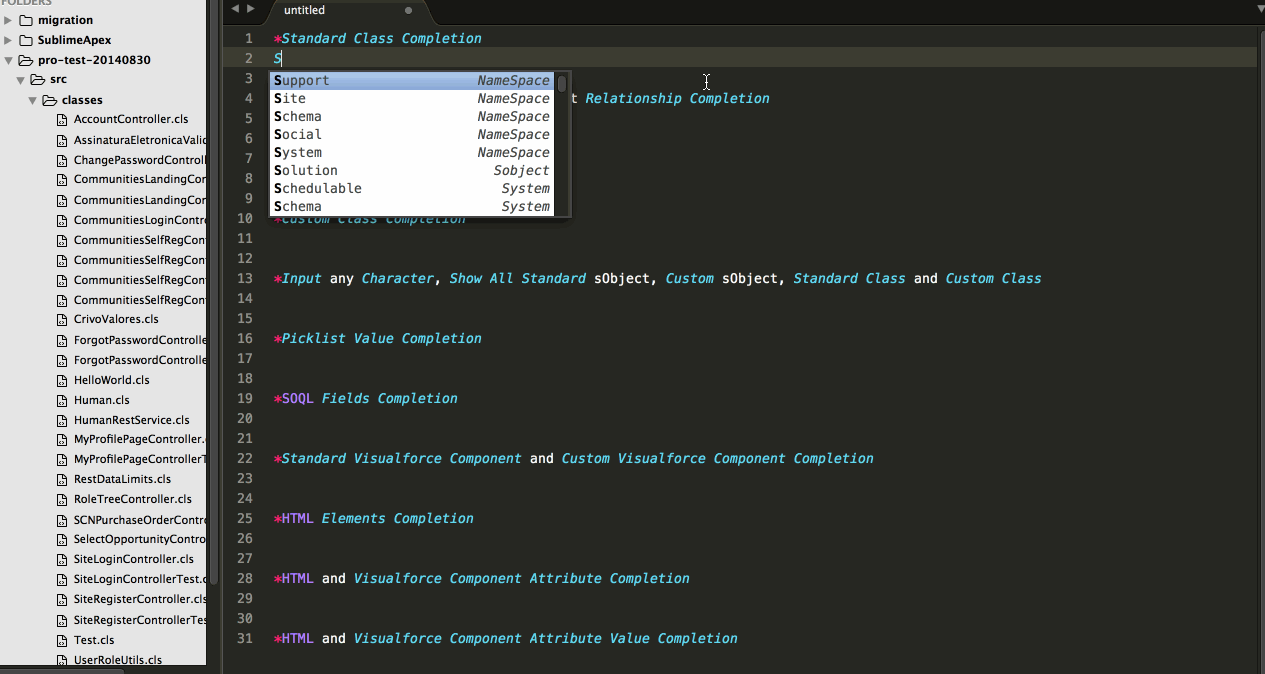Select Schema System completion

tap(412, 206)
